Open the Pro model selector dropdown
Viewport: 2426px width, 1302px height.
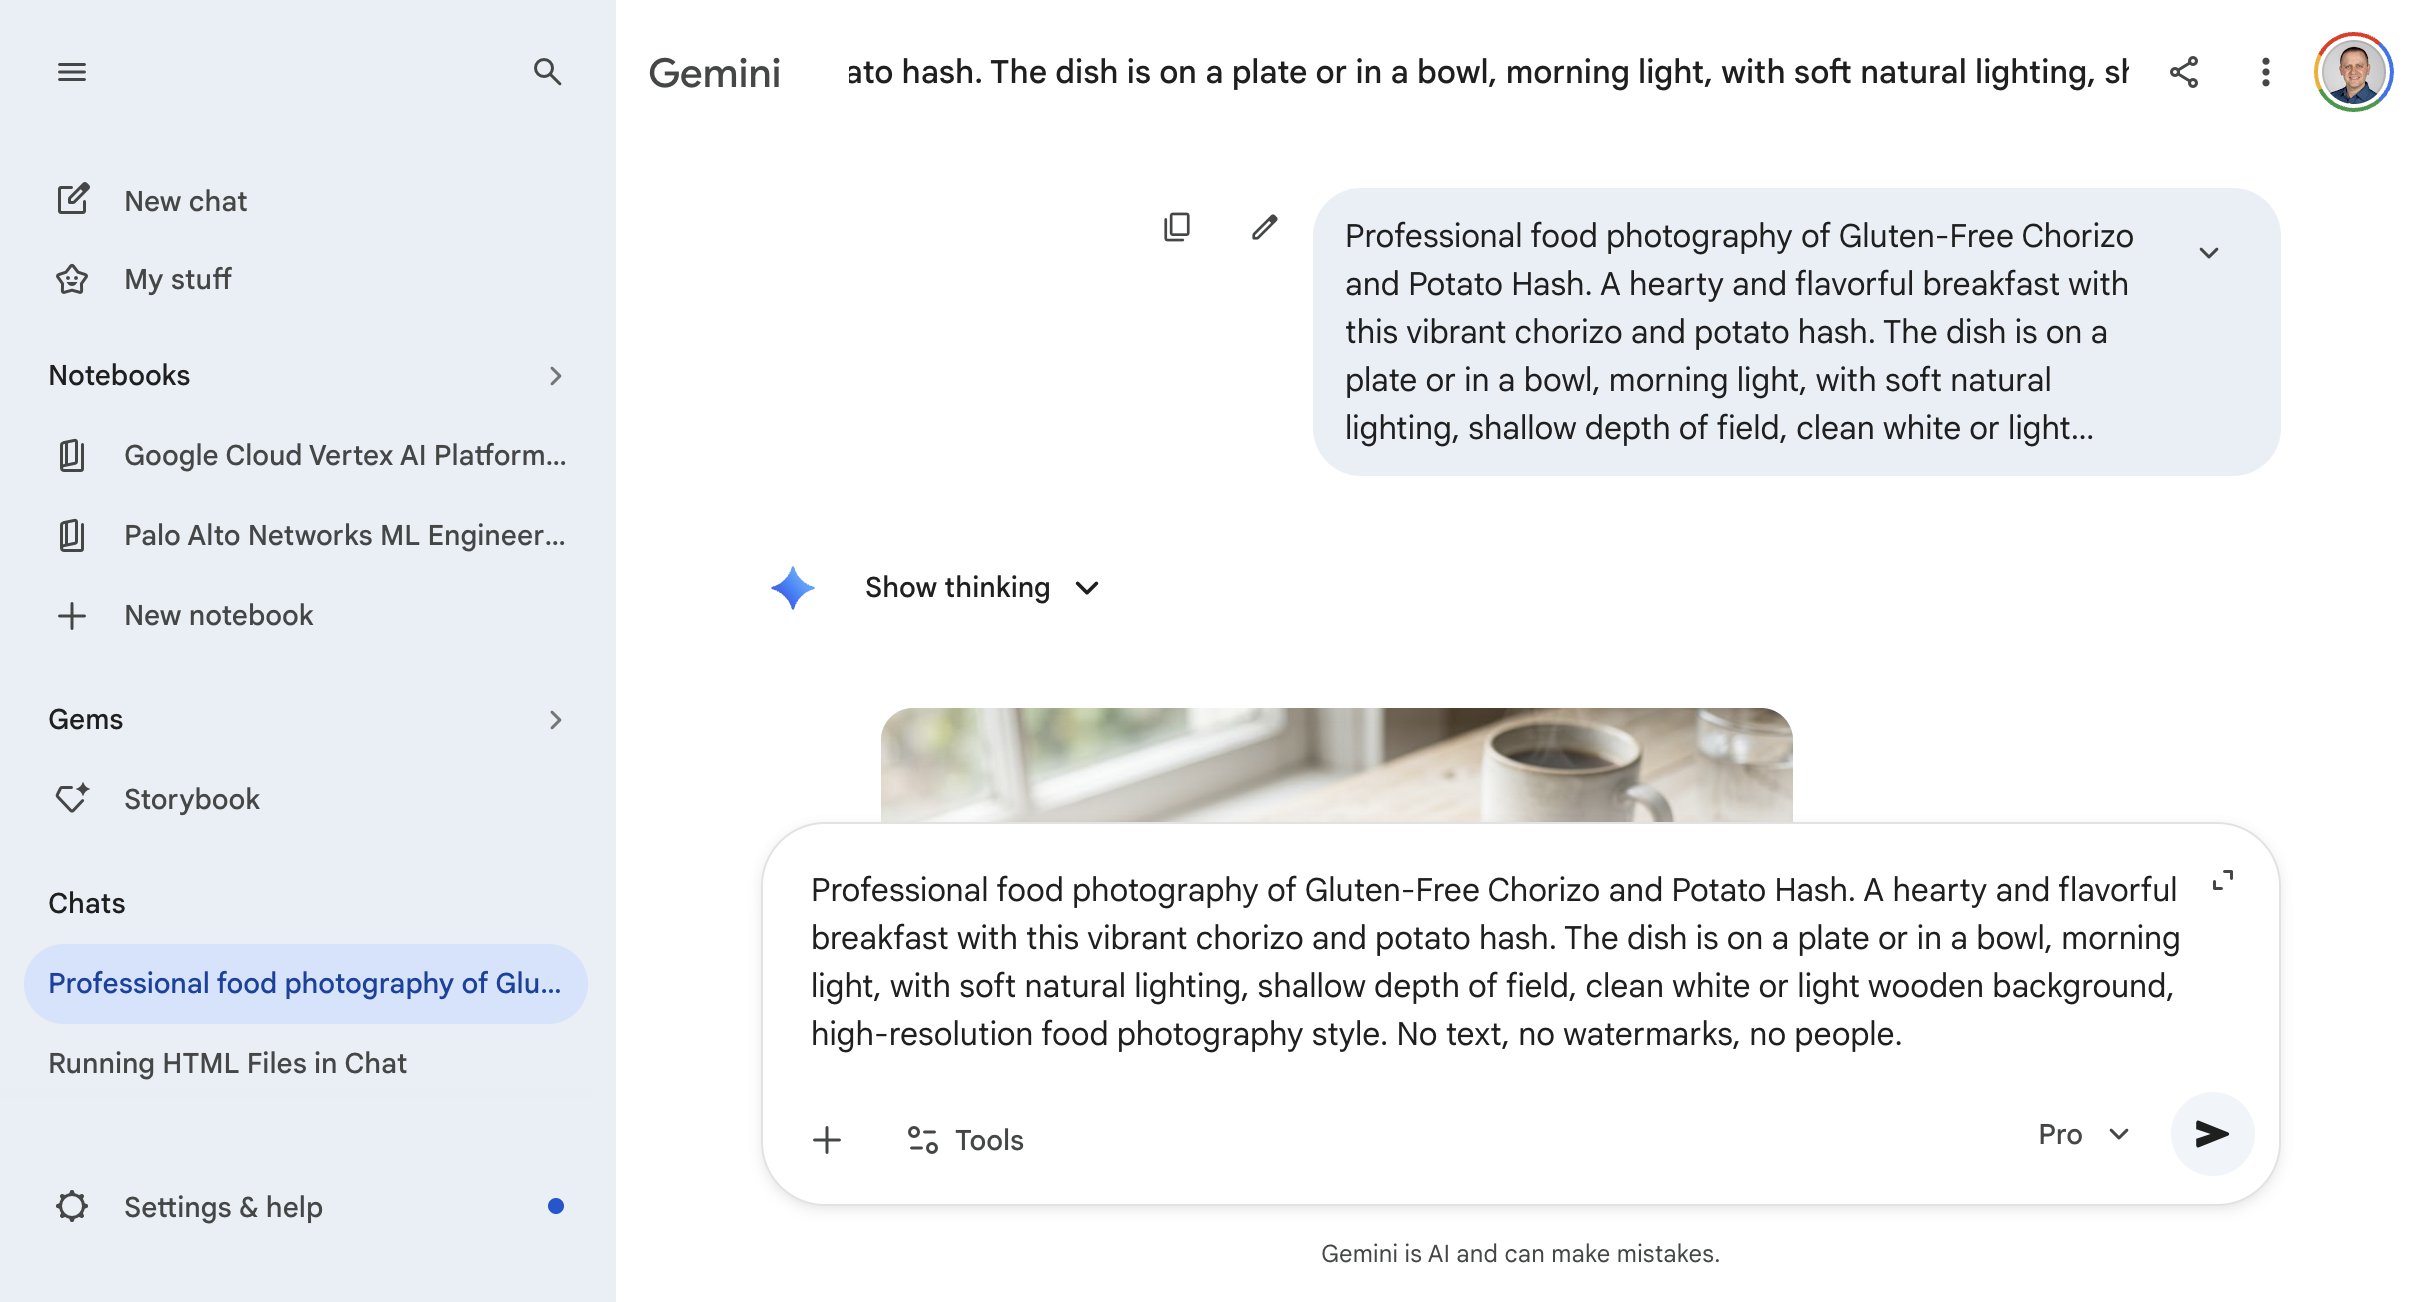2083,1134
